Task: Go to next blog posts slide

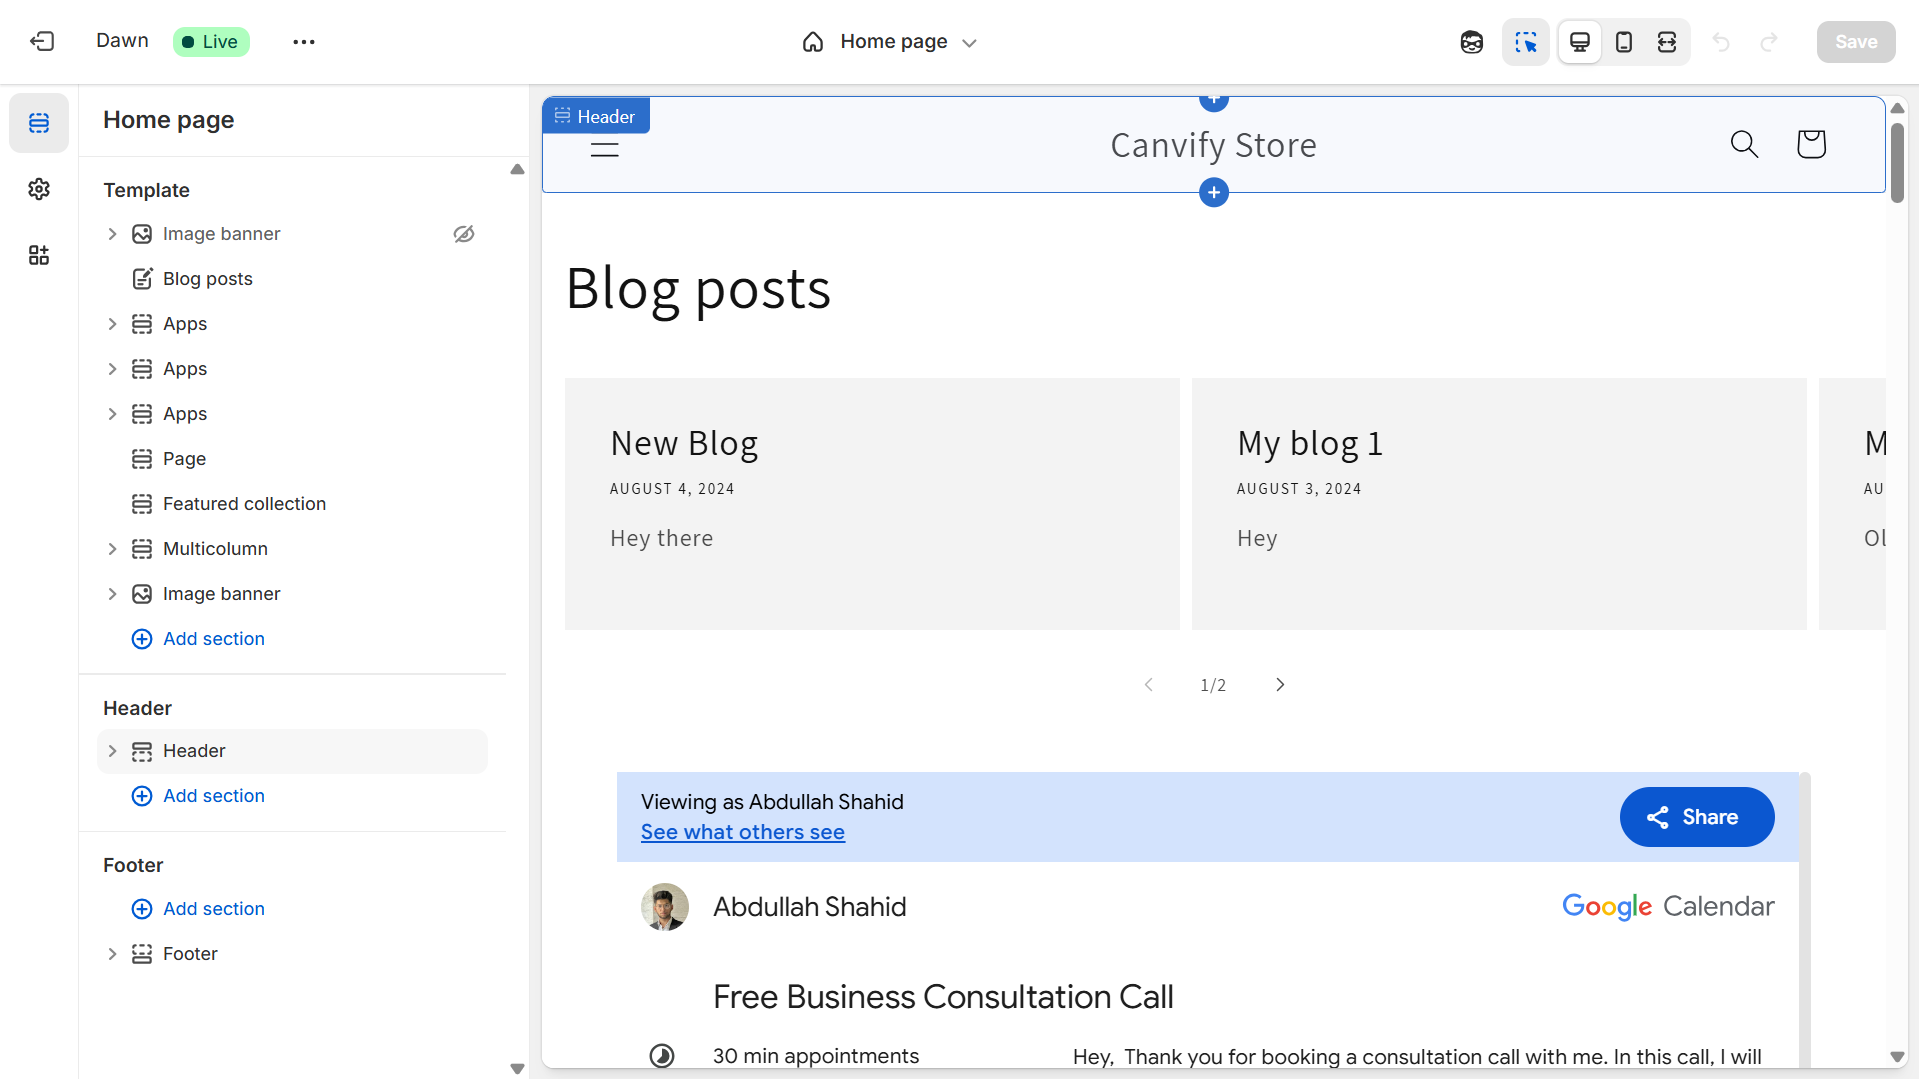Action: (x=1280, y=685)
